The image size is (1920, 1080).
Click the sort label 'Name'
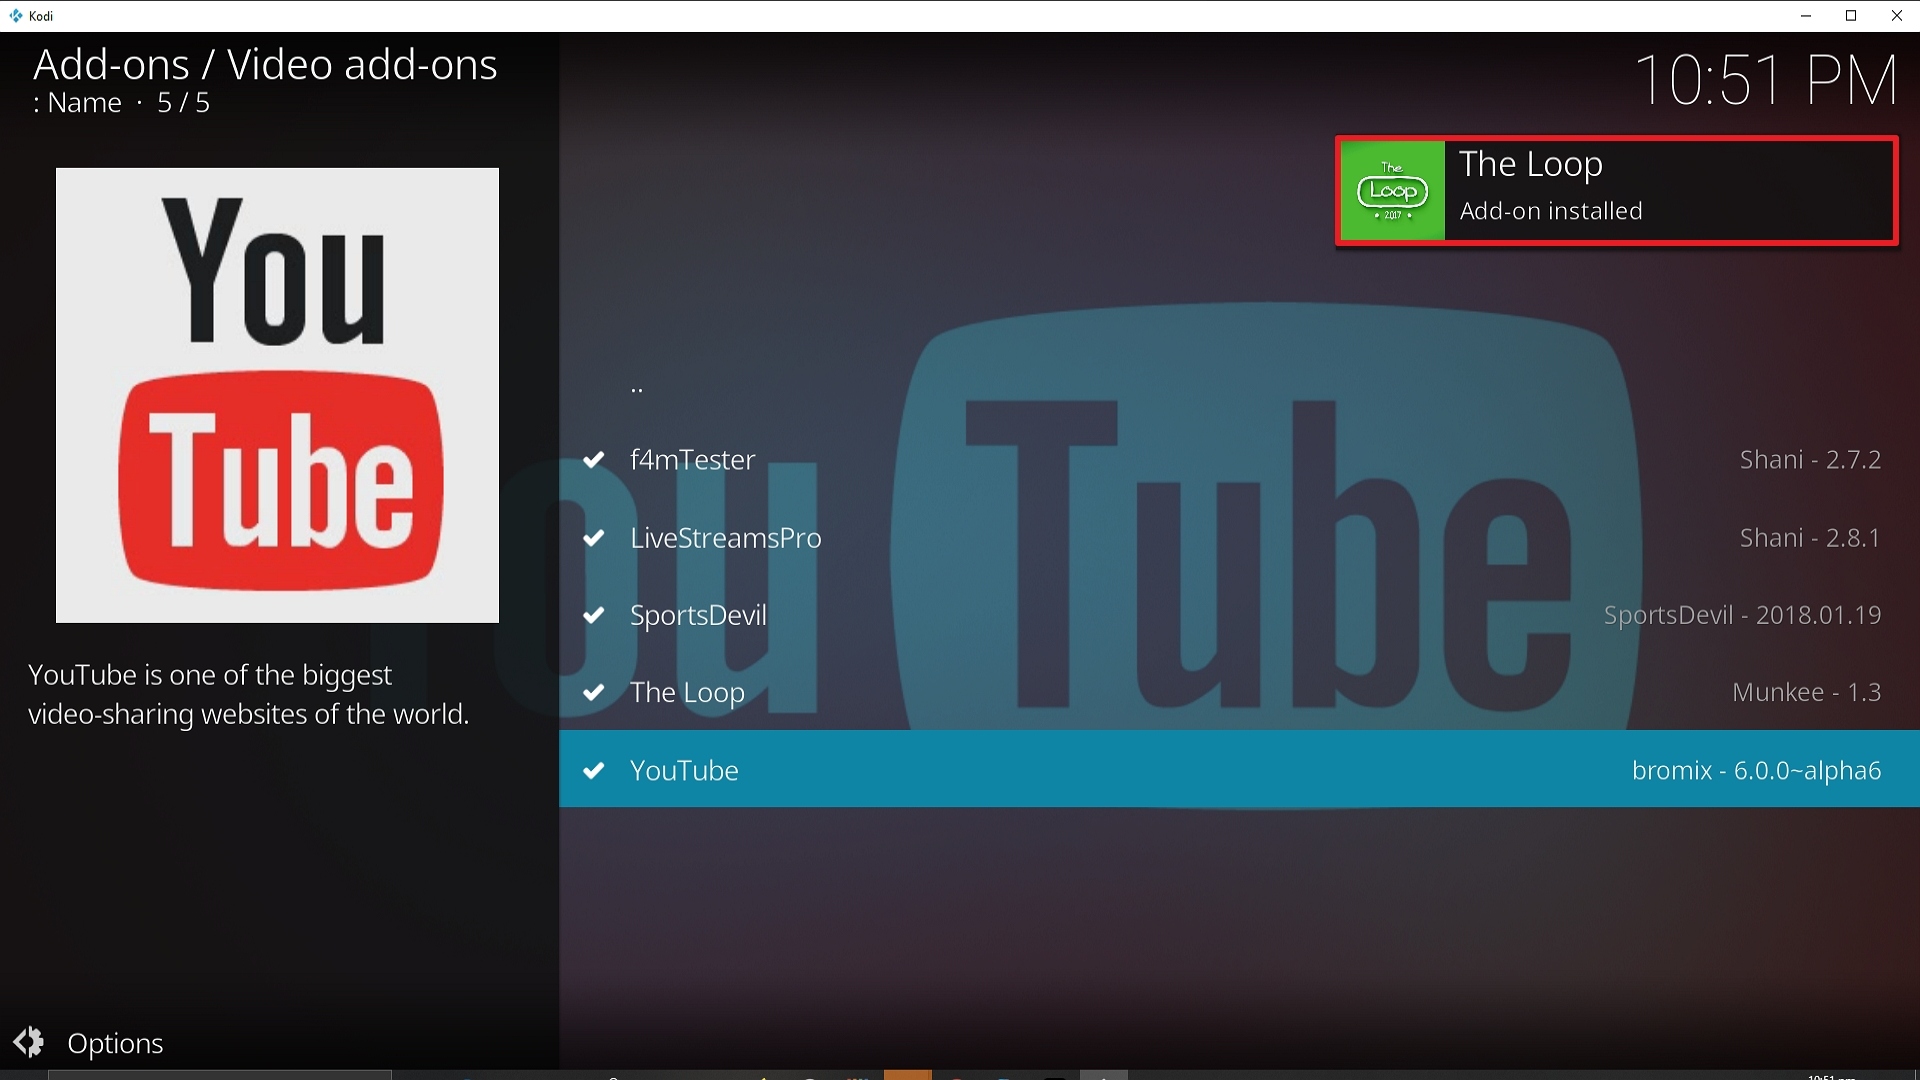(x=84, y=103)
